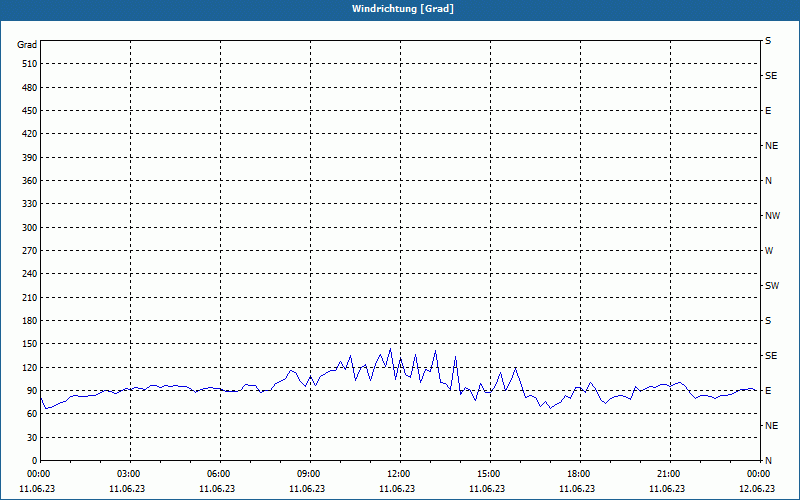
Task: Click the "SW" compass direction label
Action: pyautogui.click(x=772, y=286)
